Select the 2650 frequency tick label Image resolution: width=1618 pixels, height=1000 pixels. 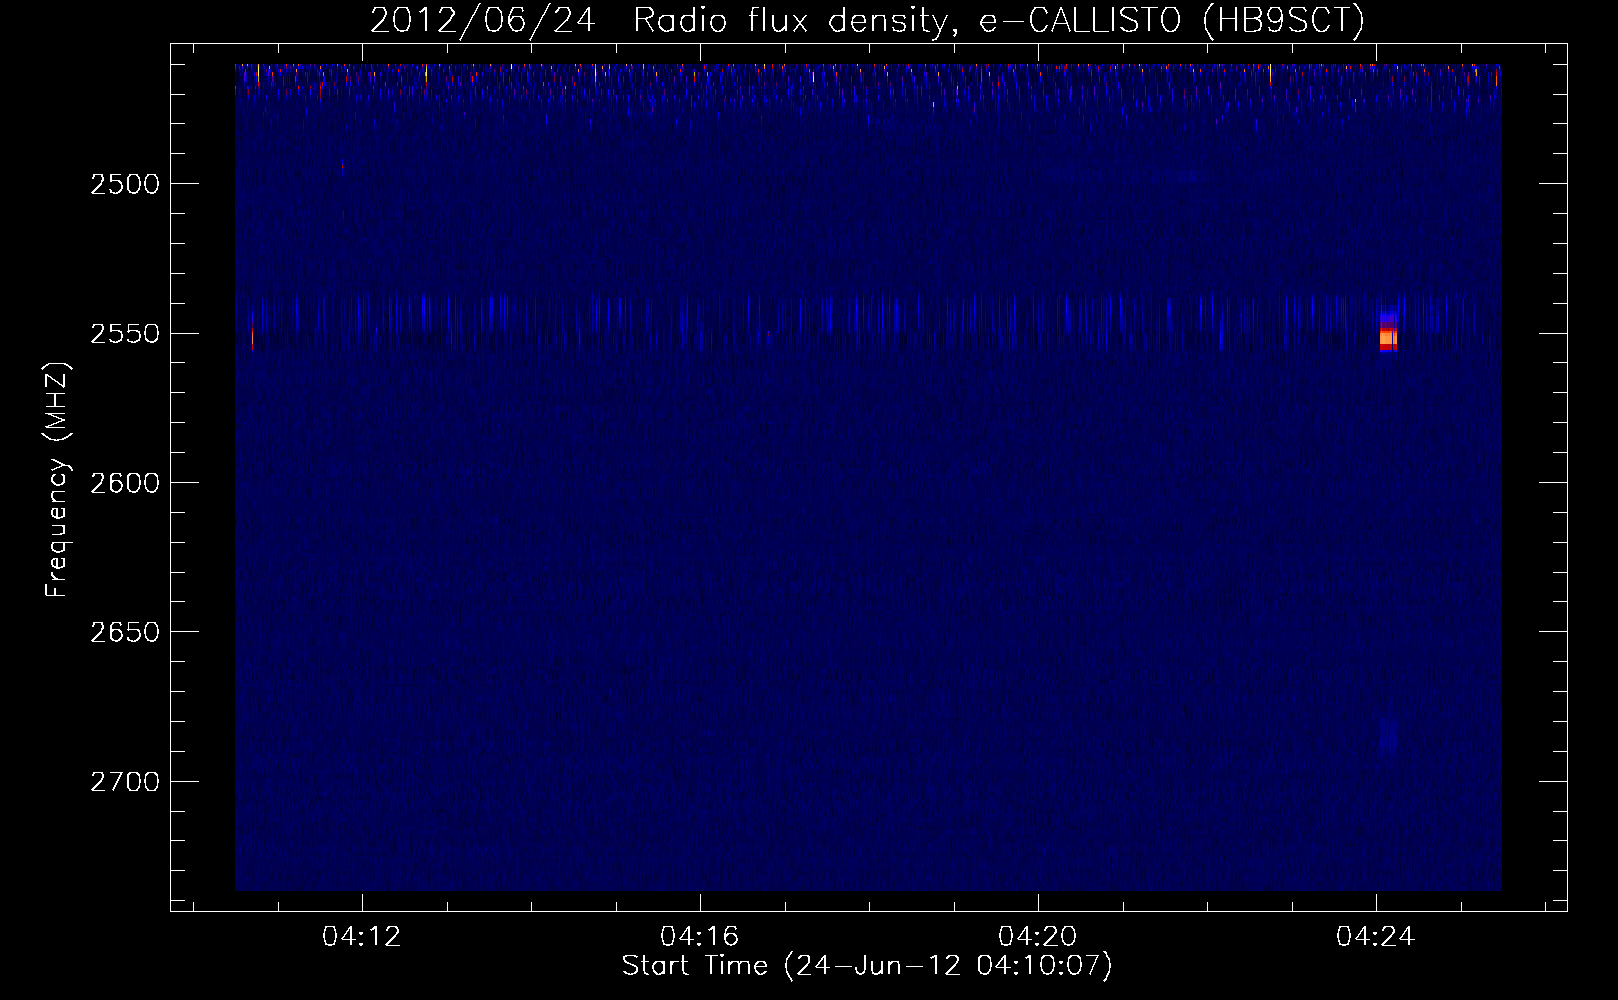125,632
